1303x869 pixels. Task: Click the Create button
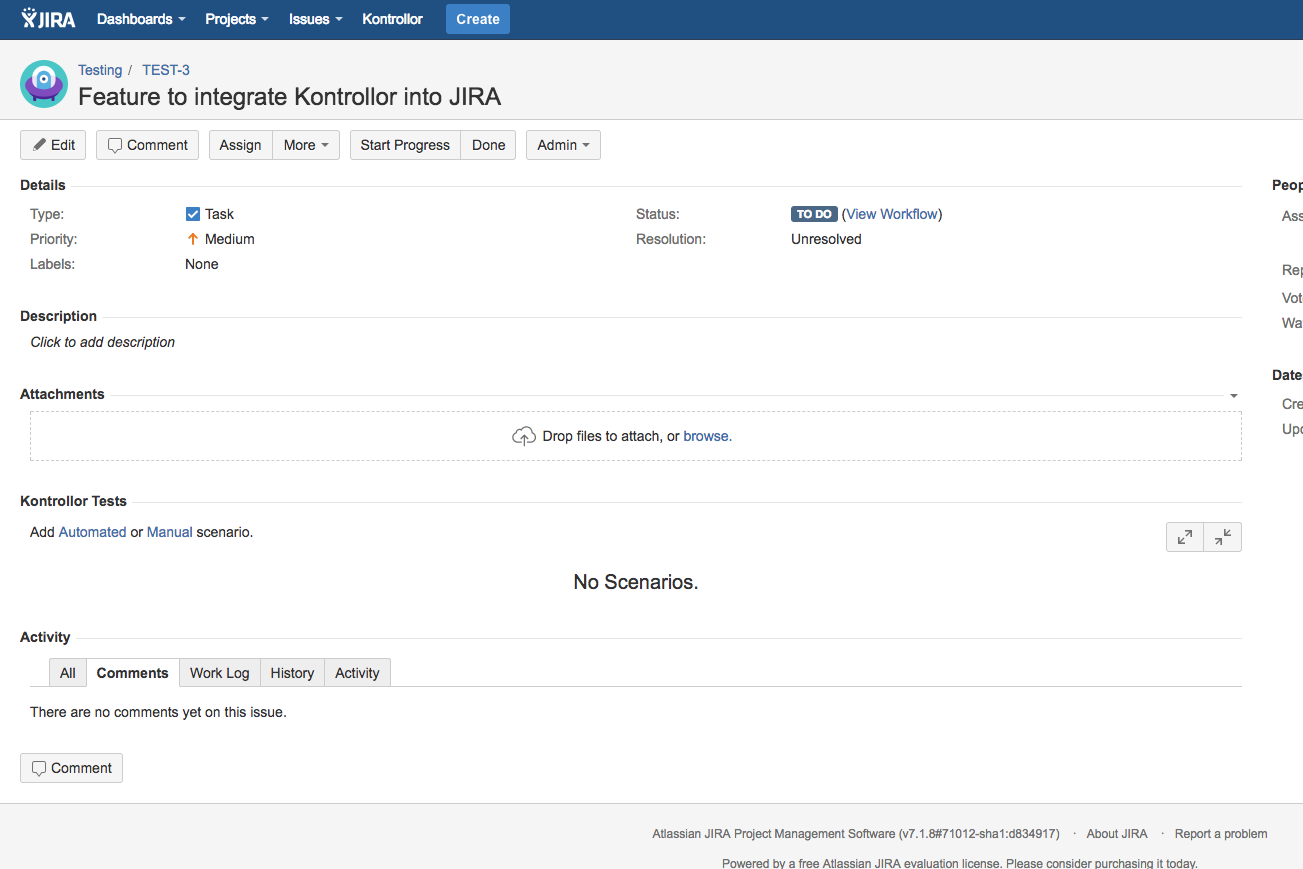[x=478, y=19]
